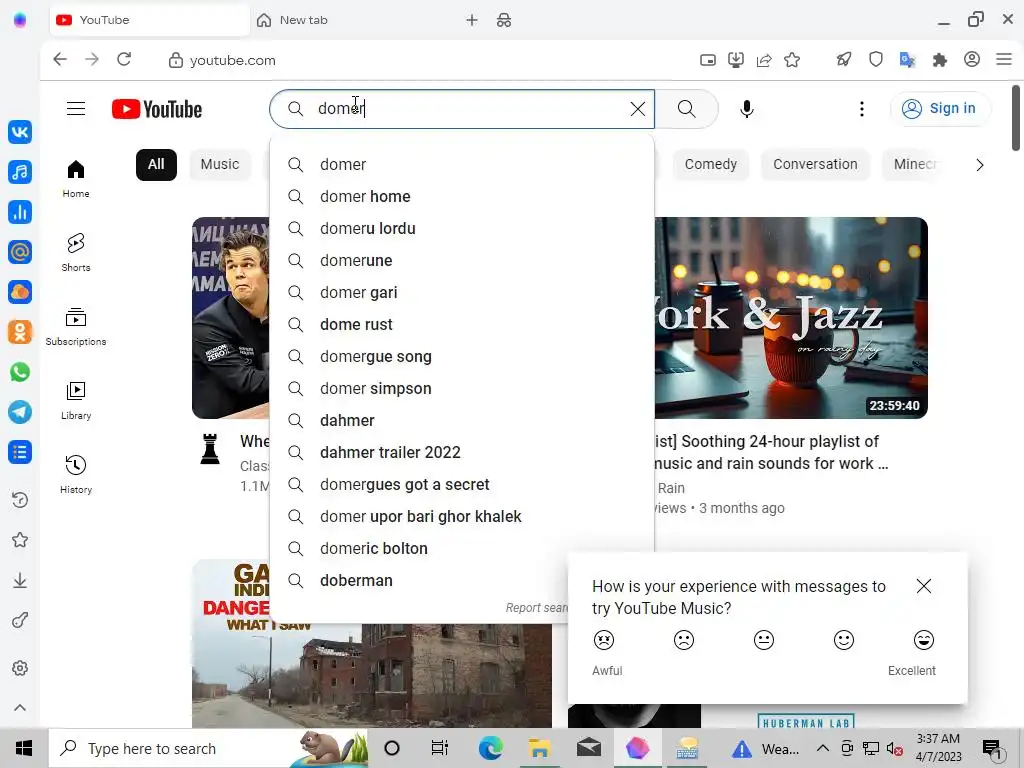Close the YouTube Music survey popup
The height and width of the screenshot is (768, 1024).
click(x=923, y=586)
